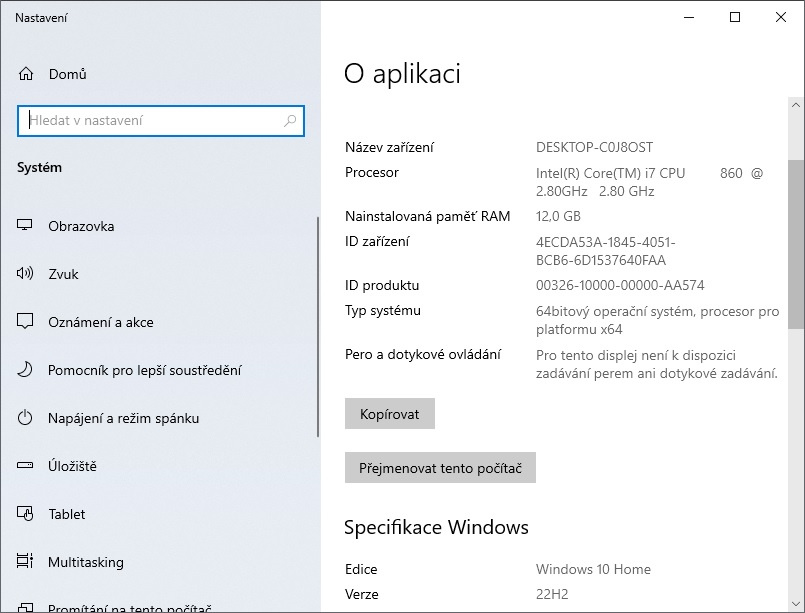The image size is (805, 613).
Task: Open Úložiště storage settings
Action: pyautogui.click(x=24, y=466)
